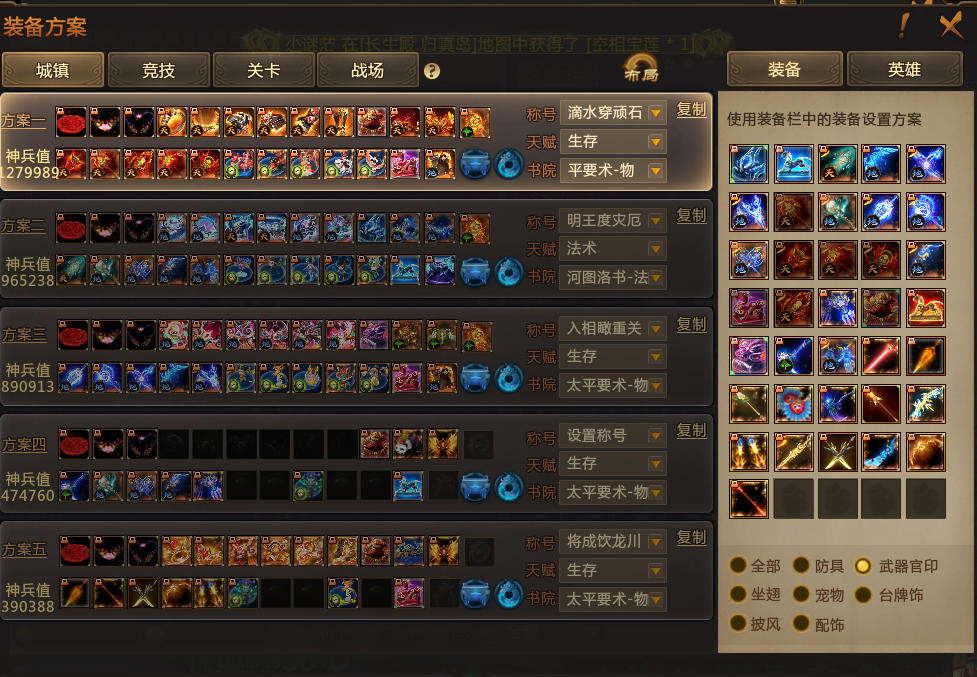Viewport: 977px width, 677px height.
Task: Open the 河图洛书-法 academy dropdown
Action: [613, 277]
